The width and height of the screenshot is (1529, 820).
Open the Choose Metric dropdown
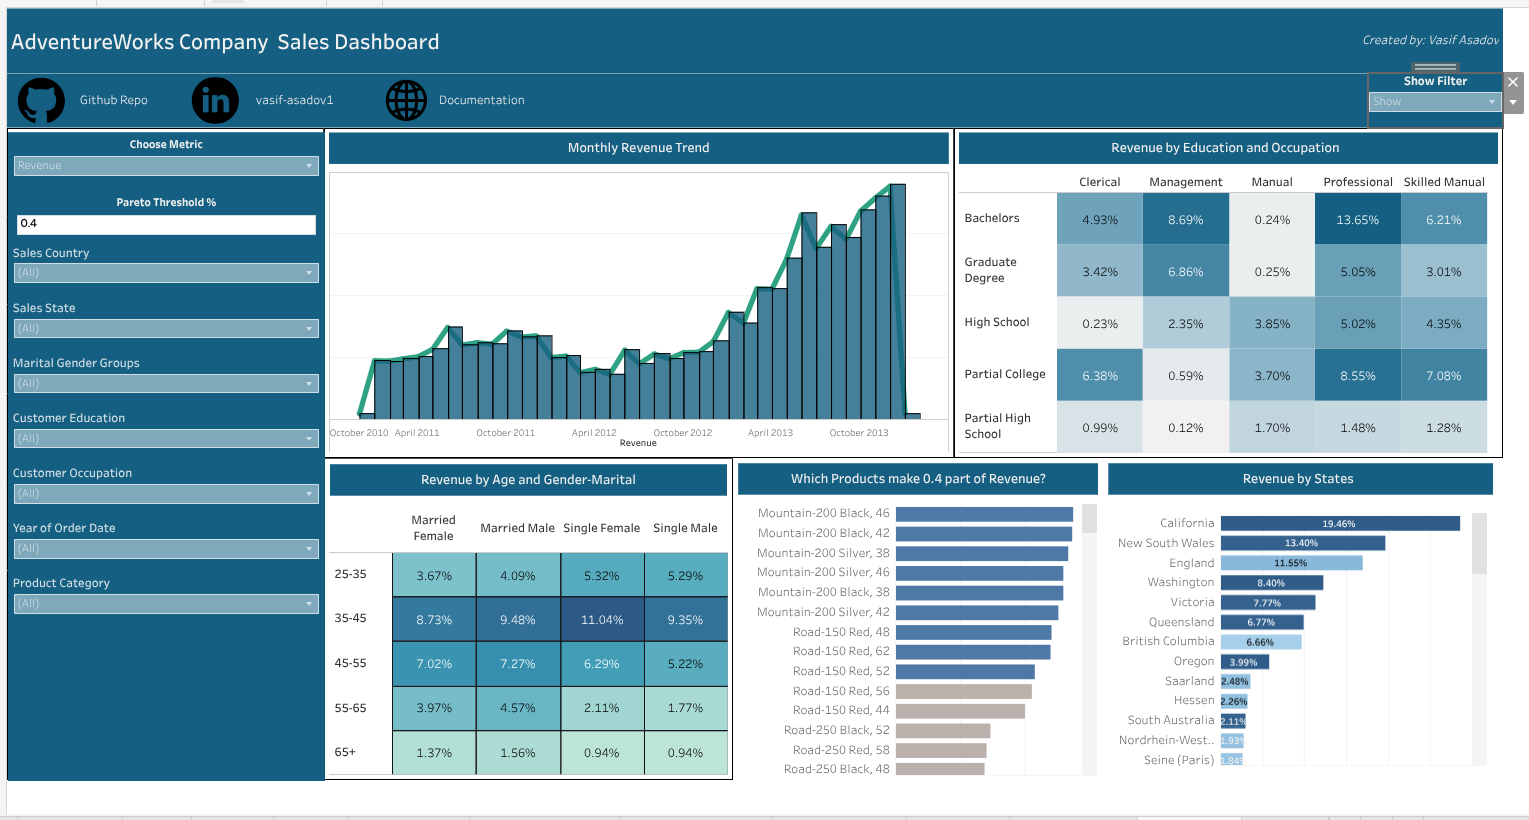(x=166, y=166)
